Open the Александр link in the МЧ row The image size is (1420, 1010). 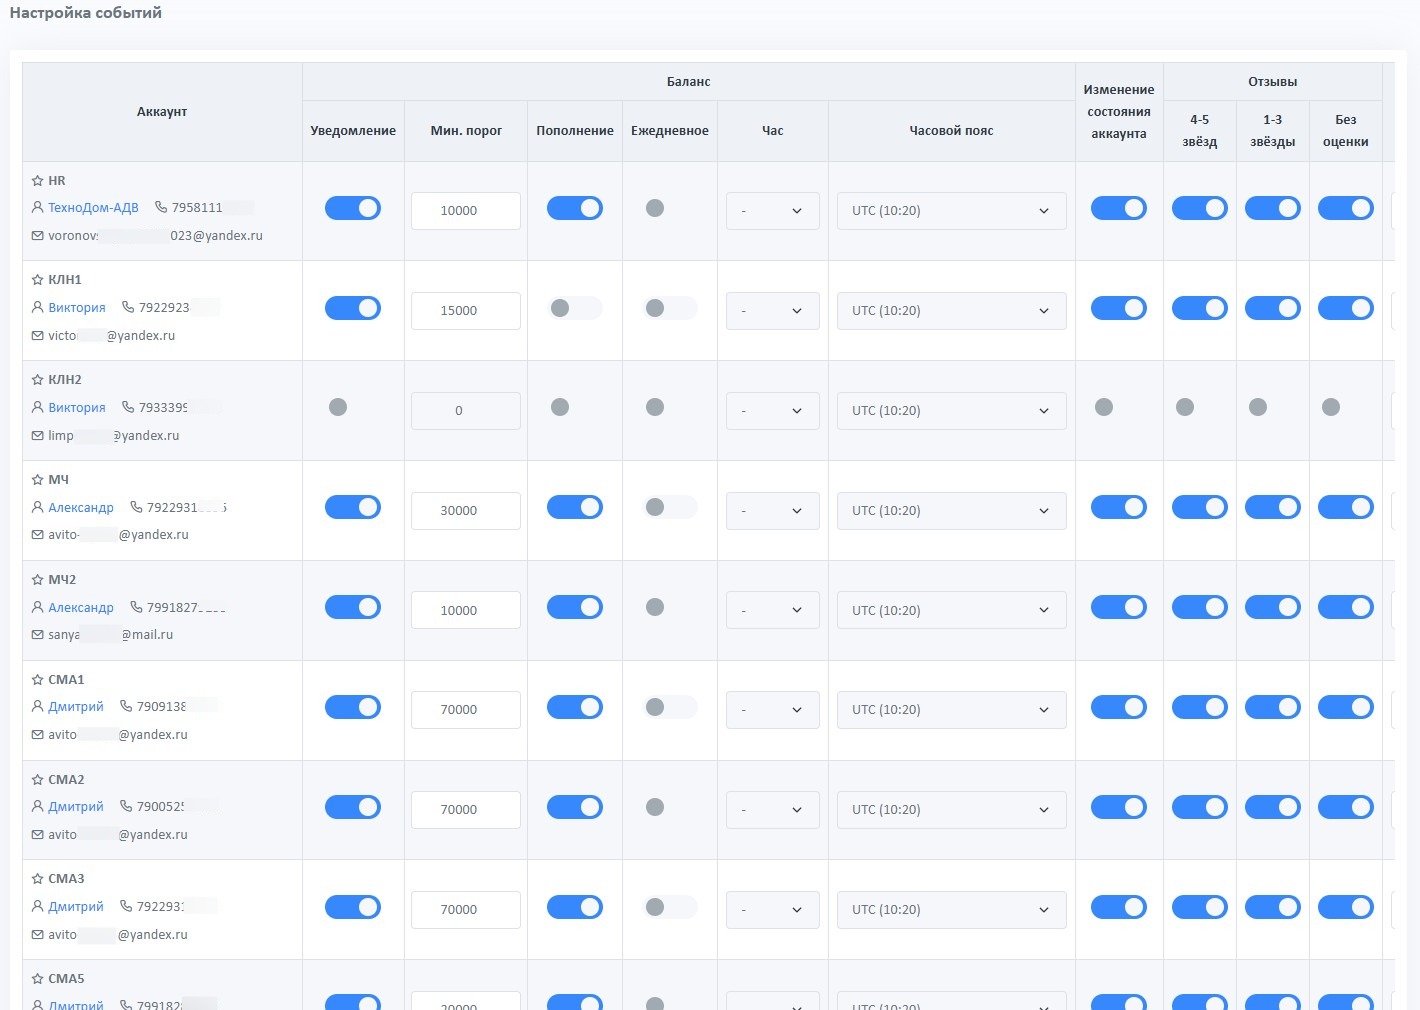[x=81, y=508]
